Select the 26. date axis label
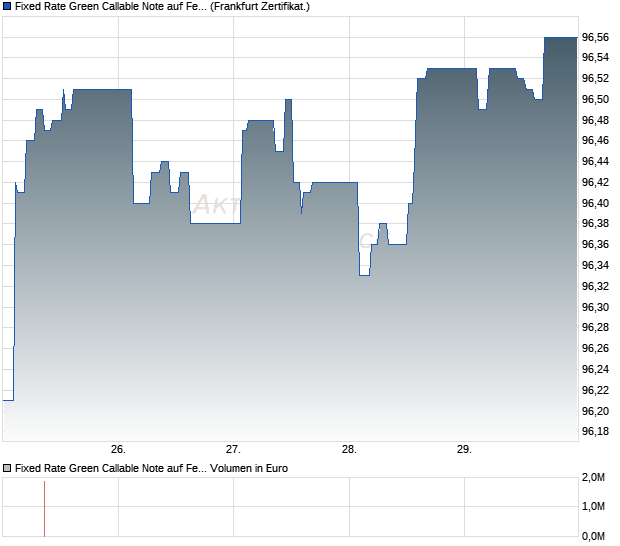This screenshot has width=620, height=546. [x=118, y=450]
